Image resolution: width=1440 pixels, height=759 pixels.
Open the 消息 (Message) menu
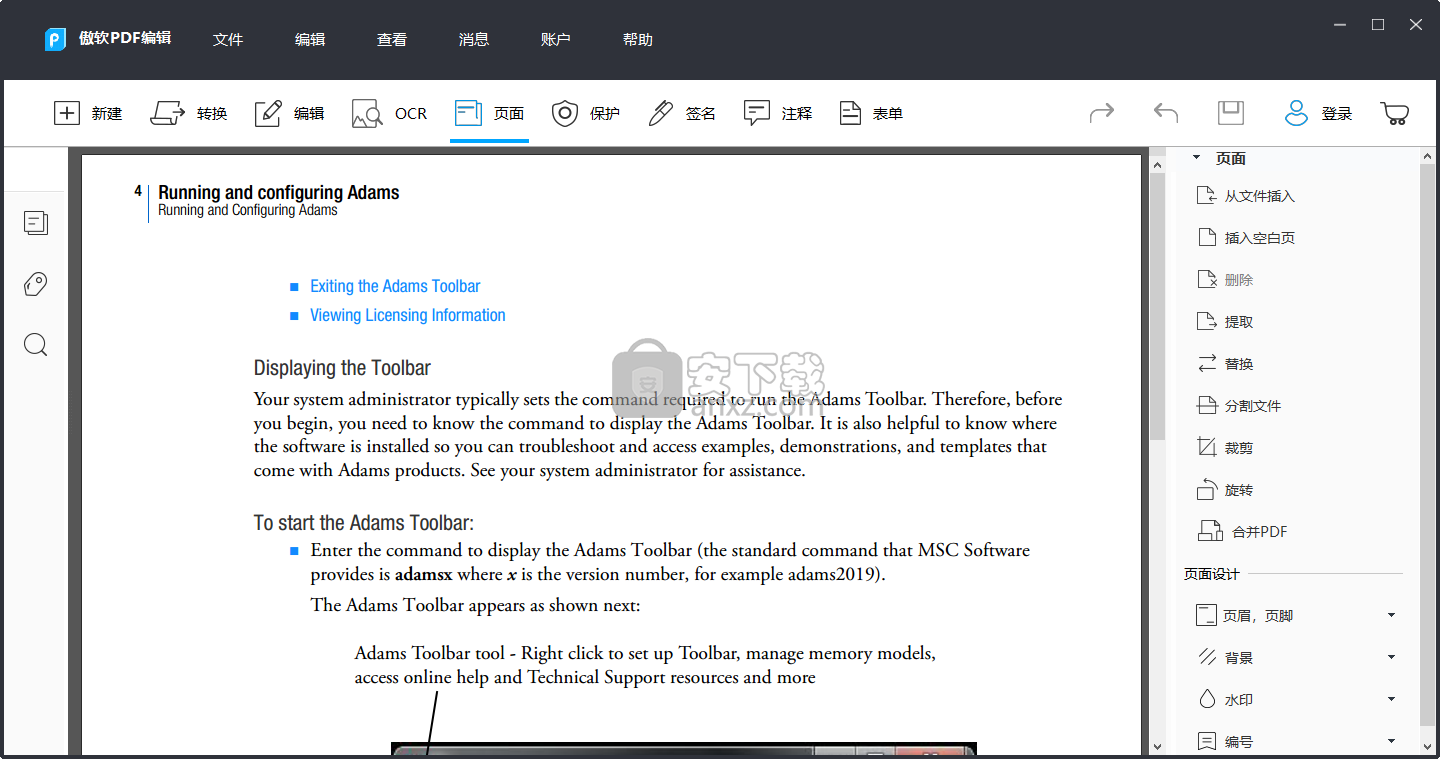(x=474, y=40)
